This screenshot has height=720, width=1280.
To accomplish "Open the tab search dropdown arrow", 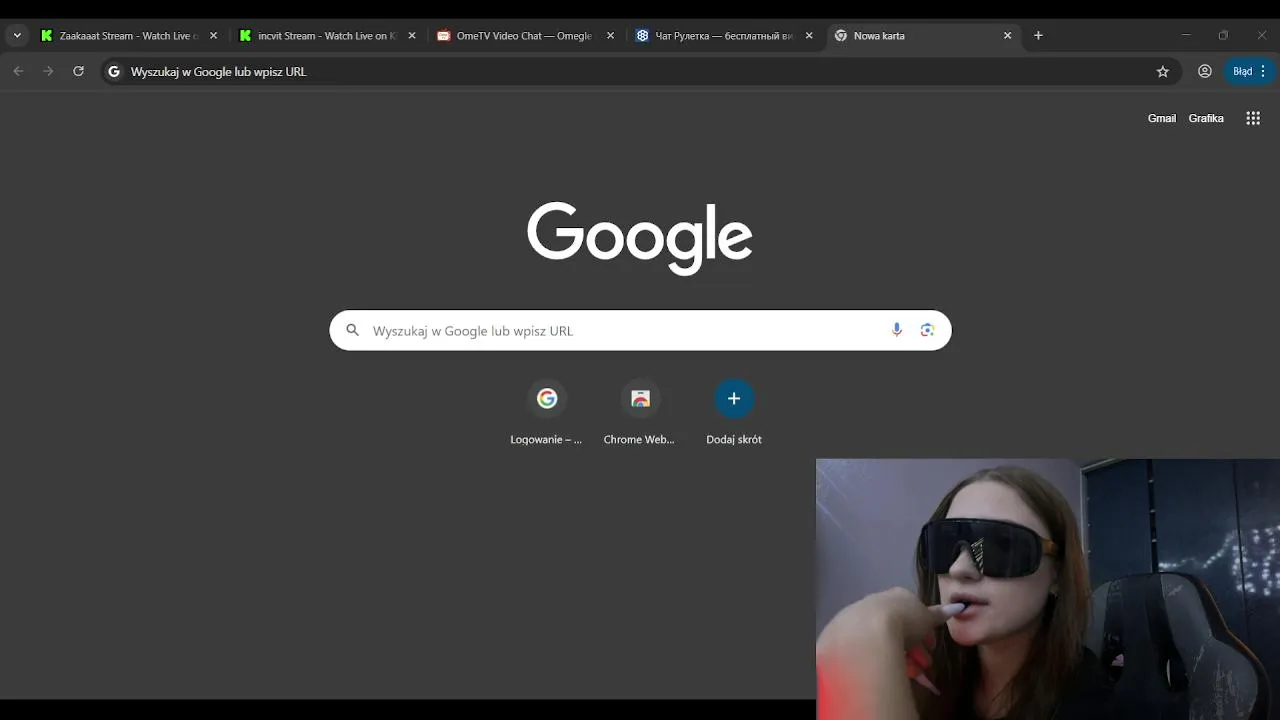I will coord(17,36).
